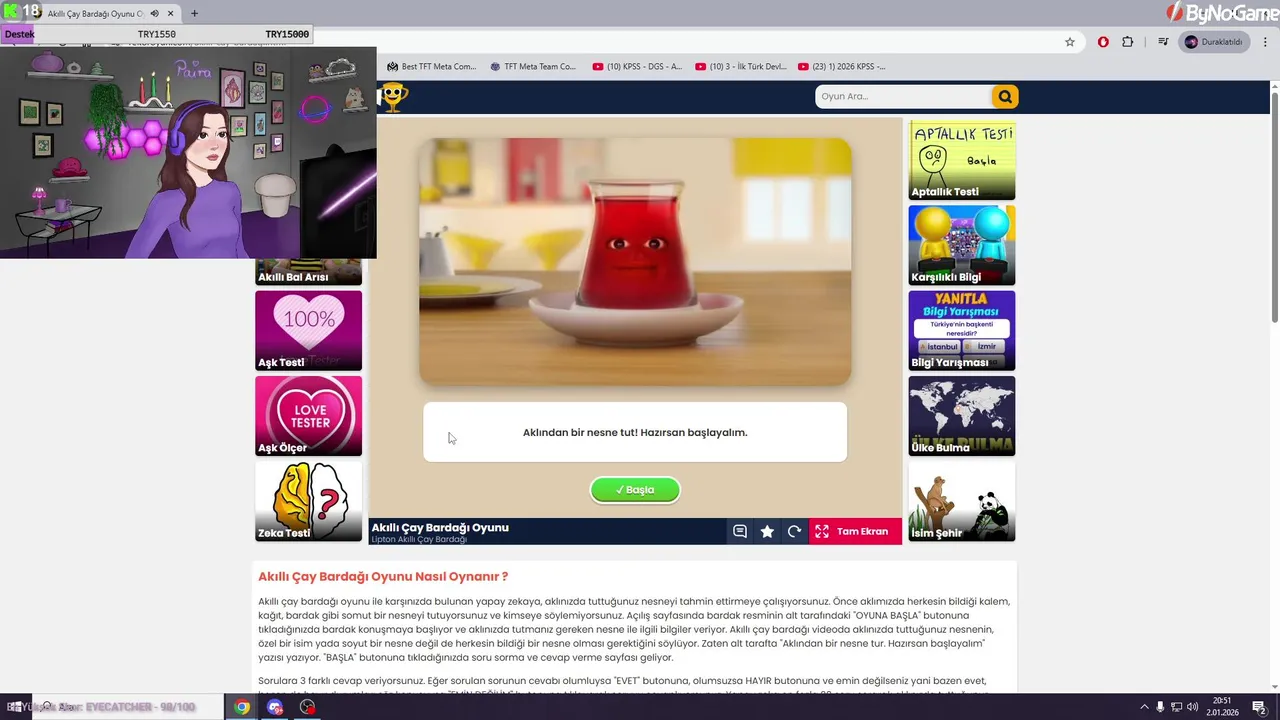Open the (10) KPSS - DGS bookmark
Viewport: 1280px width, 720px height.
click(637, 67)
